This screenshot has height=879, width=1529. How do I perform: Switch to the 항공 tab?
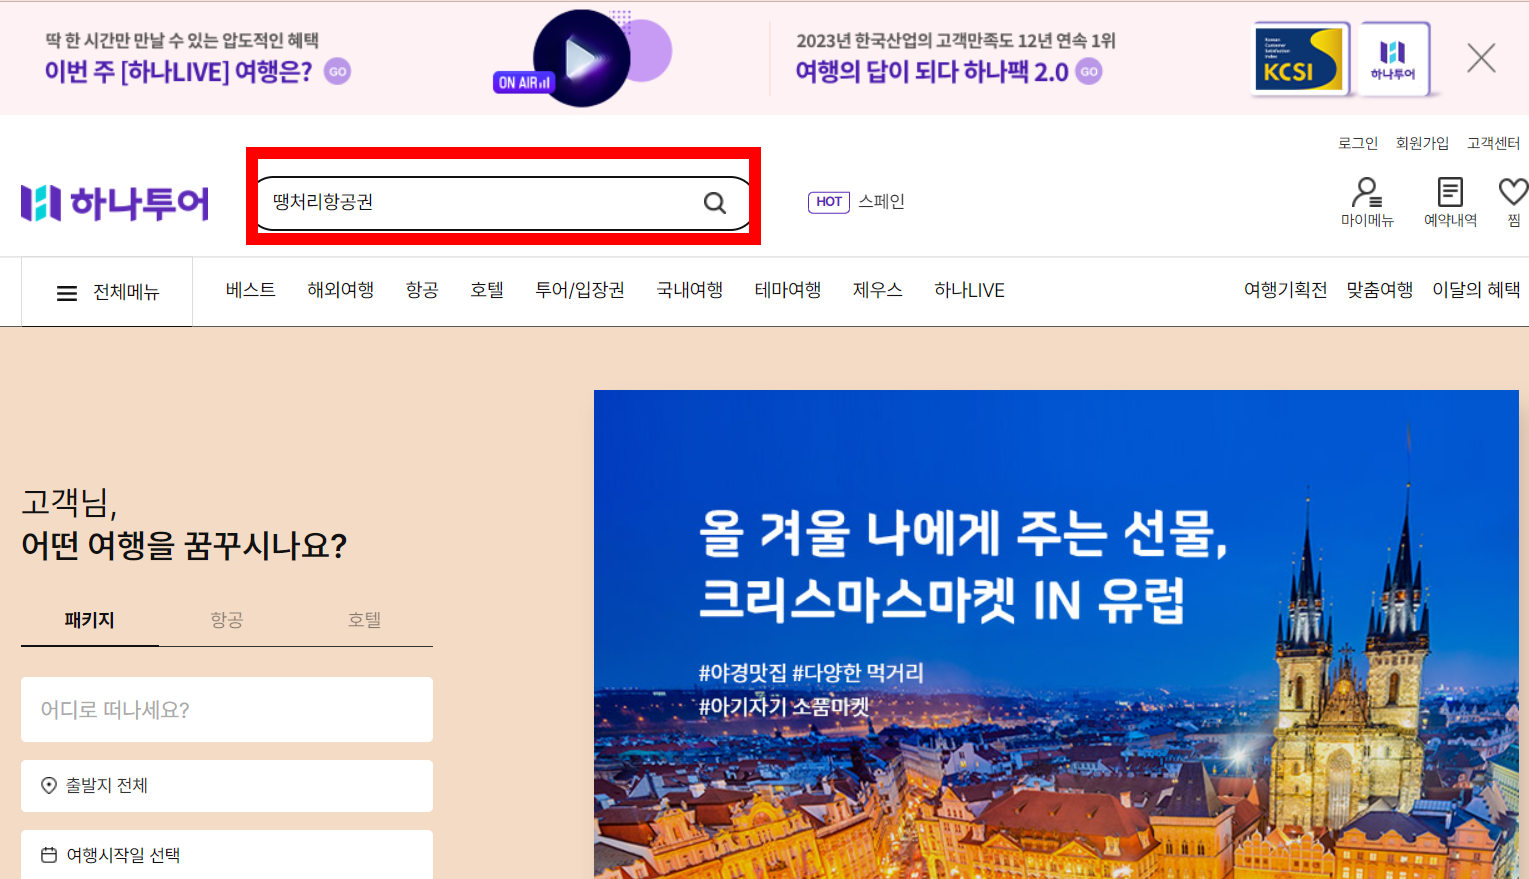[x=226, y=620]
